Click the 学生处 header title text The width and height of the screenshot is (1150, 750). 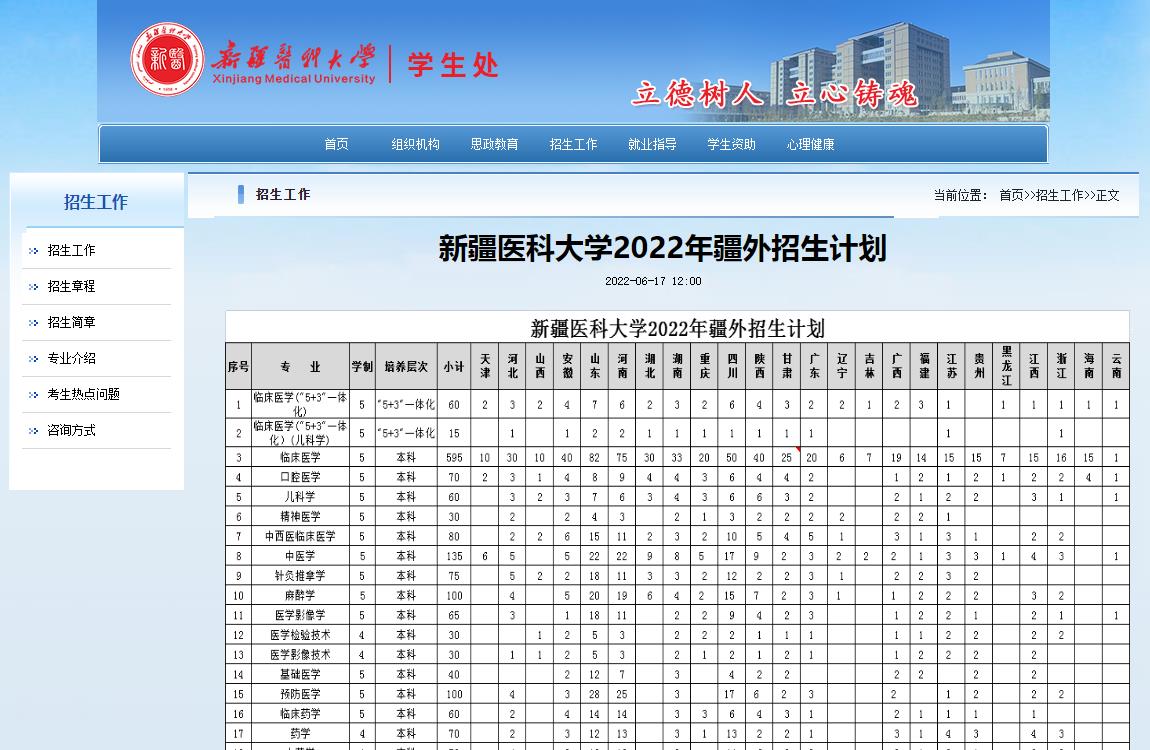[453, 65]
